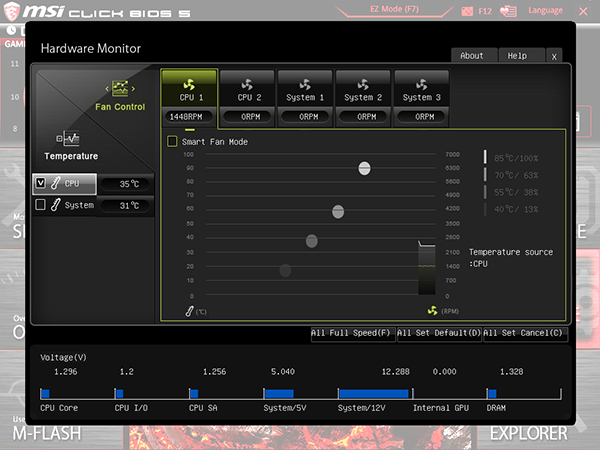
Task: Open the Language menu in BIOS header
Action: click(x=545, y=11)
